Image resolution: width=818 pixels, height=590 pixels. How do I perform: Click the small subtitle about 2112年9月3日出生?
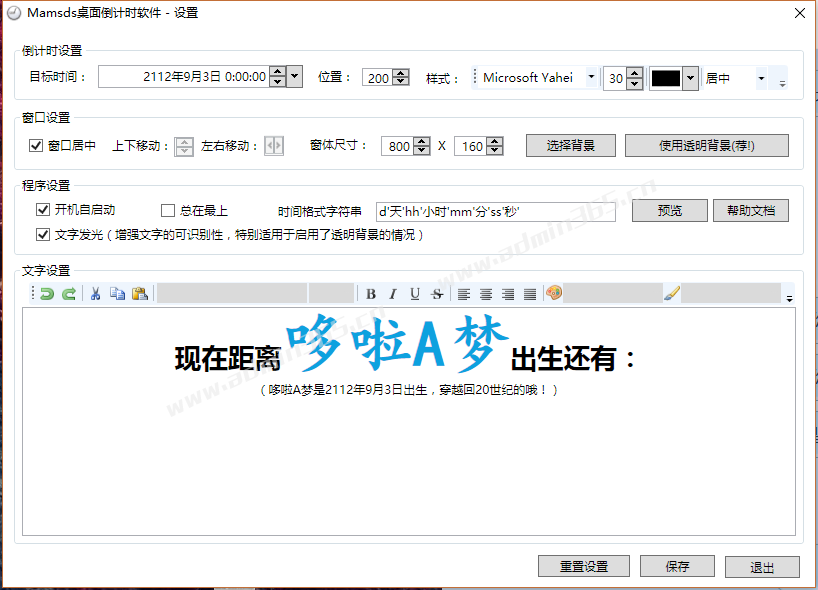point(408,390)
